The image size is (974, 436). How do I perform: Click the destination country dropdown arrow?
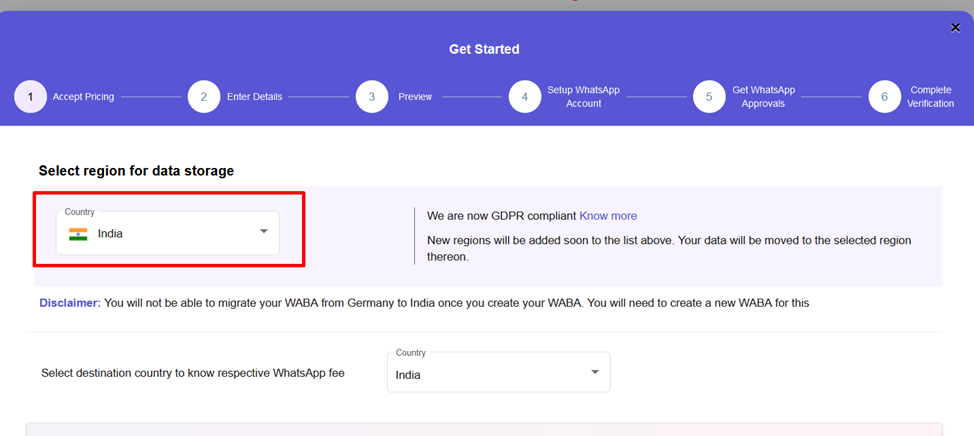click(595, 372)
